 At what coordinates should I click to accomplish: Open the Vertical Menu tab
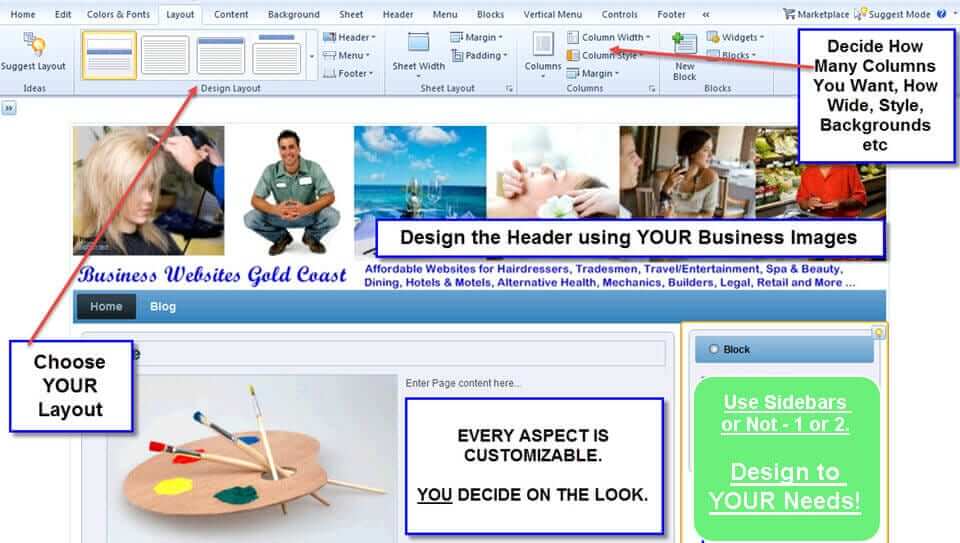[x=553, y=15]
